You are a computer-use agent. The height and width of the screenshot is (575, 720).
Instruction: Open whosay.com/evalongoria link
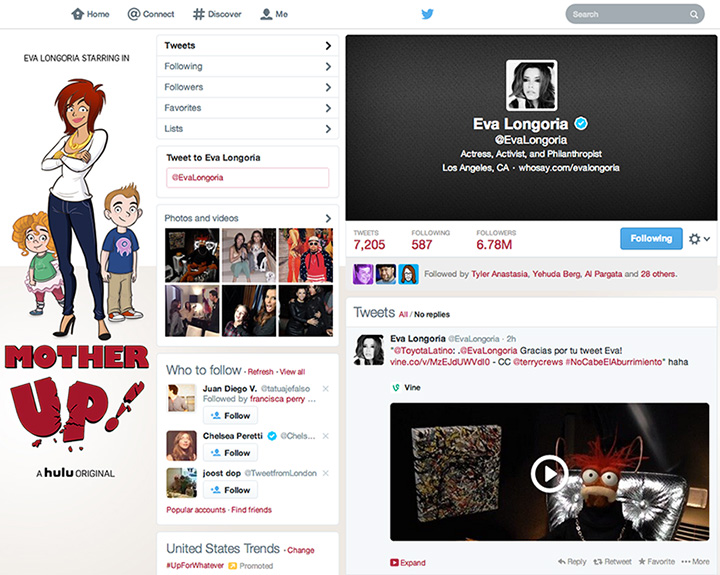click(x=569, y=168)
